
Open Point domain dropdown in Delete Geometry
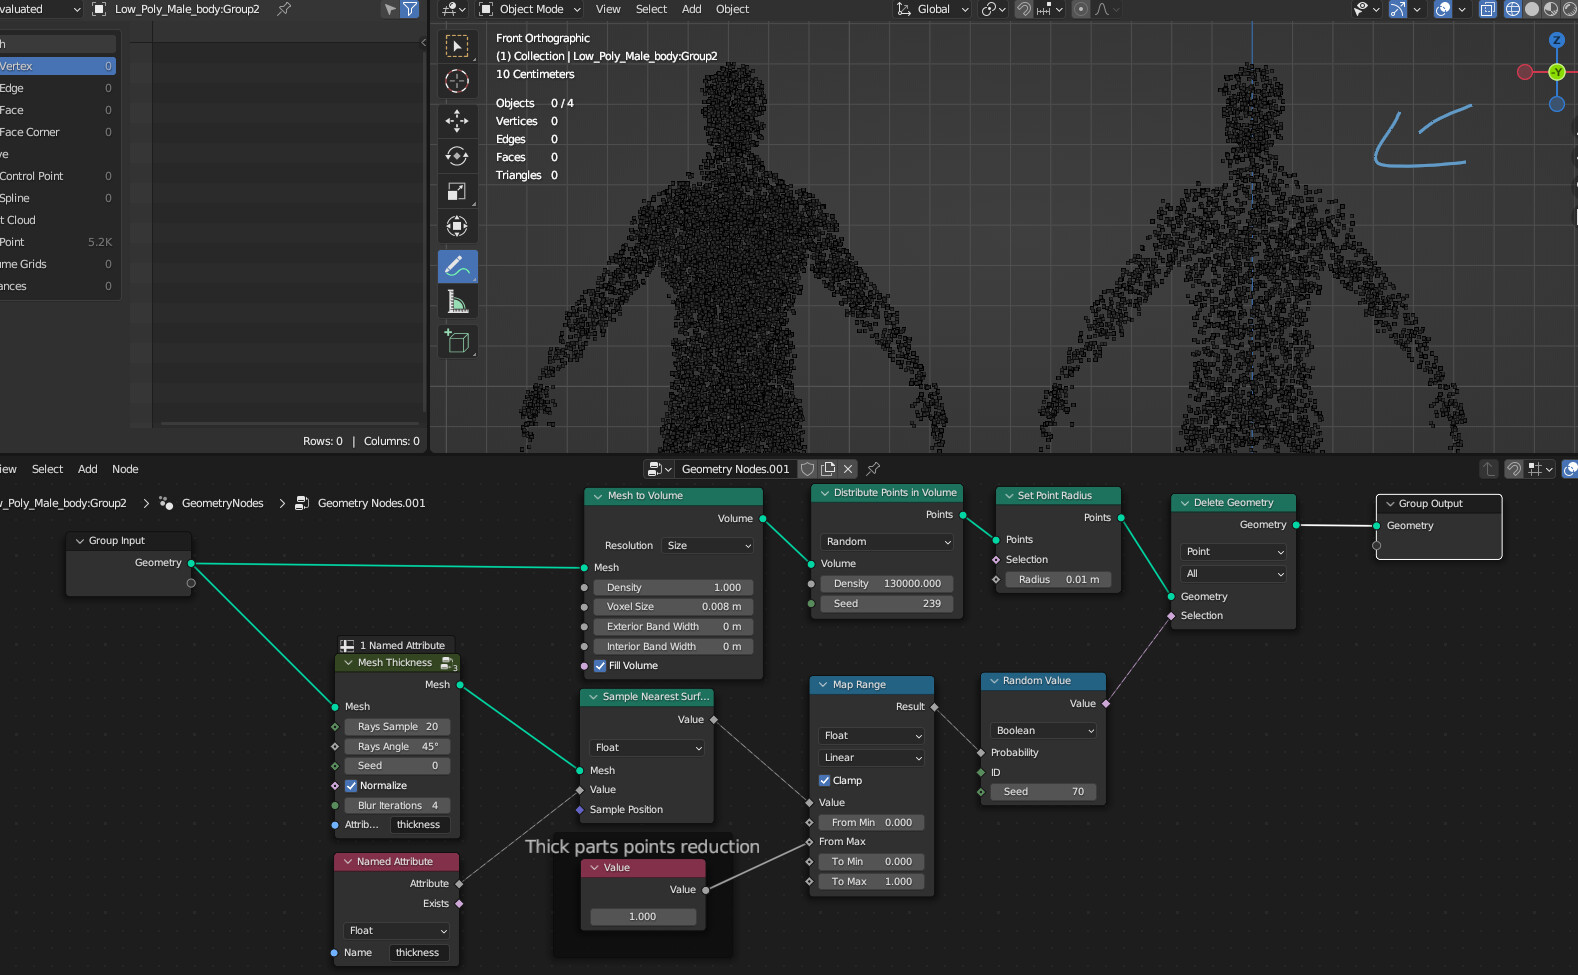point(1234,552)
